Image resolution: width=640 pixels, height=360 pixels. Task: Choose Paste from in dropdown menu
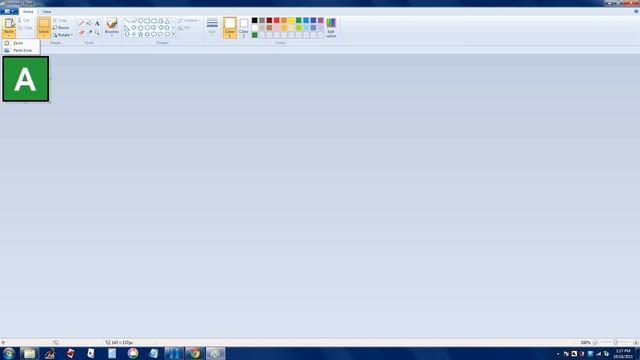(20, 50)
